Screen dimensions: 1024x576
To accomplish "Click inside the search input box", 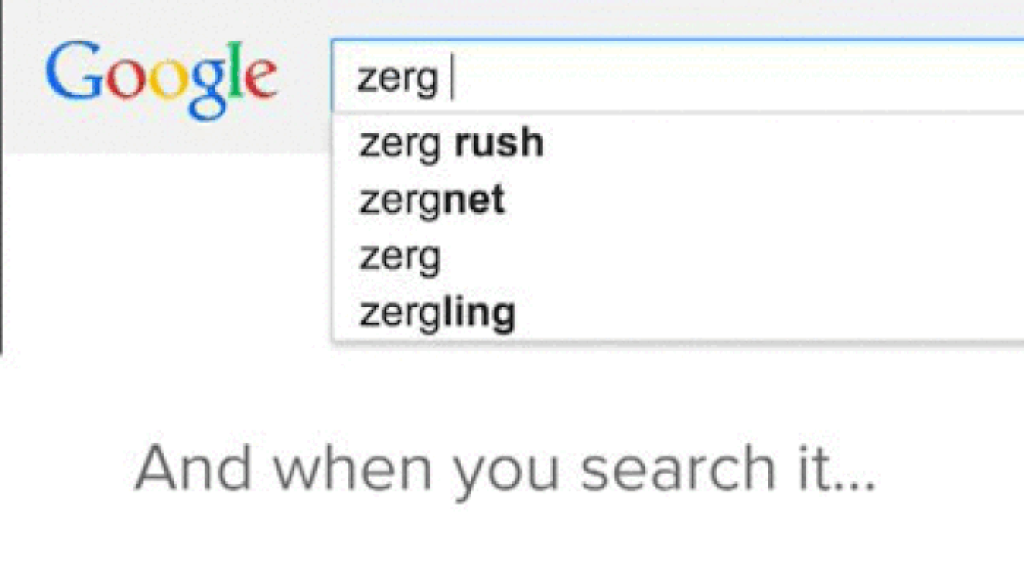I will point(600,75).
